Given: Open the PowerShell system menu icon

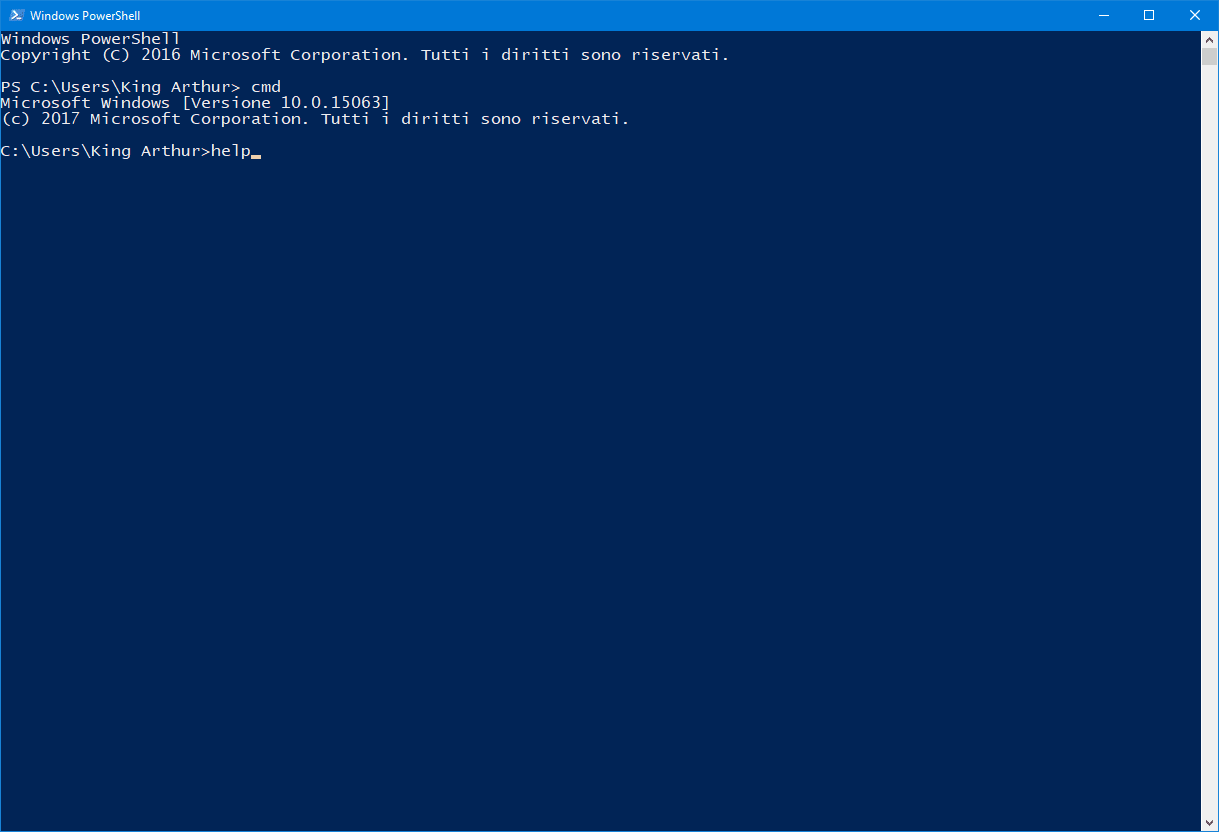Looking at the screenshot, I should point(15,15).
